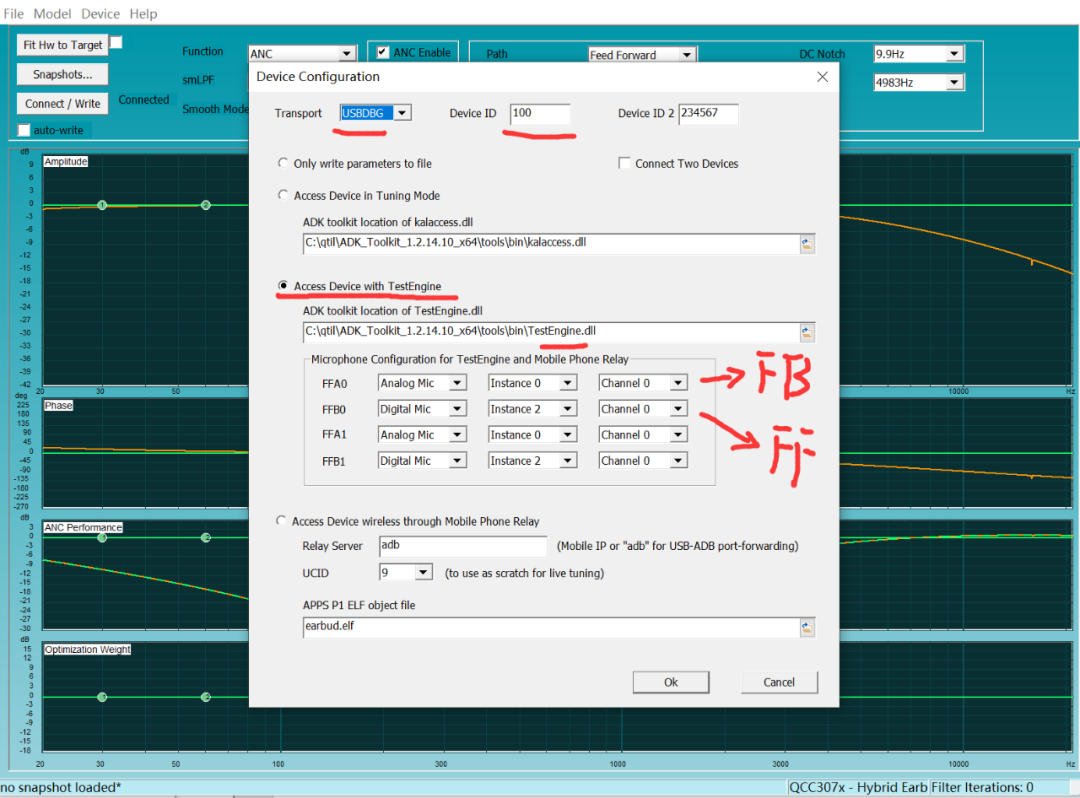1080x798 pixels.
Task: Select Only write parameters to file
Action: (282, 163)
